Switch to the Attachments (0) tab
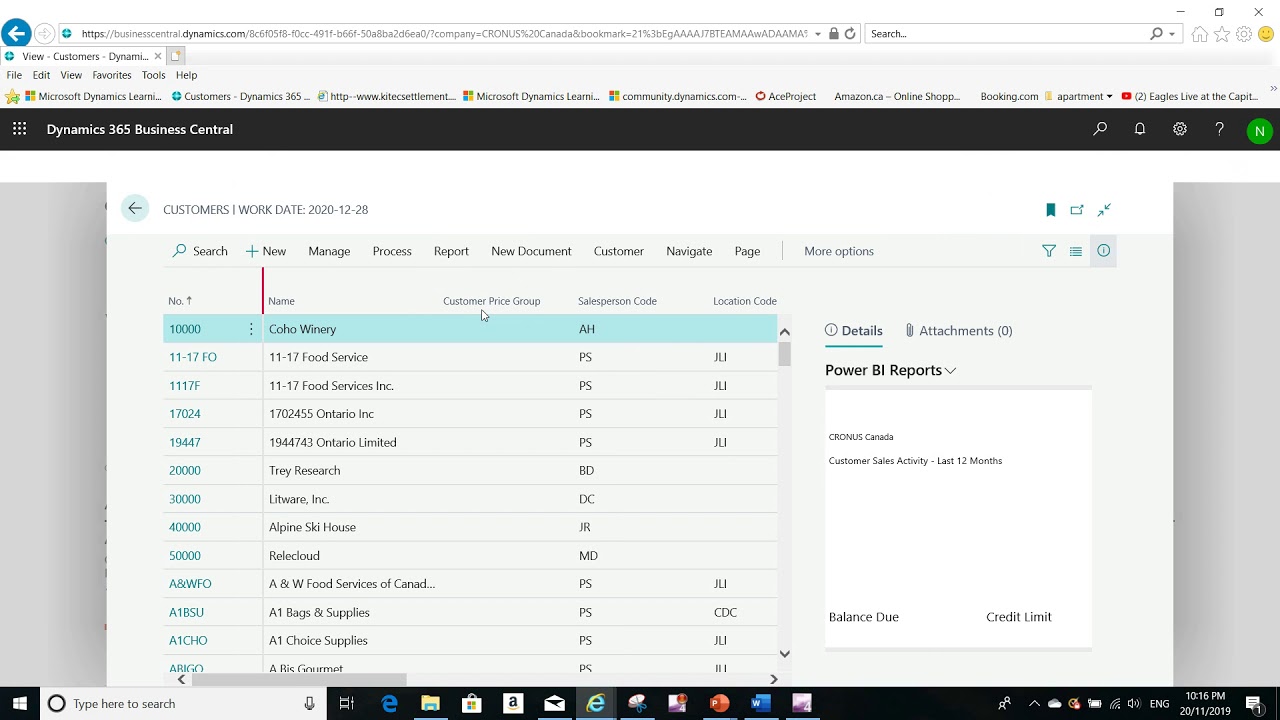Image resolution: width=1280 pixels, height=720 pixels. [x=958, y=331]
